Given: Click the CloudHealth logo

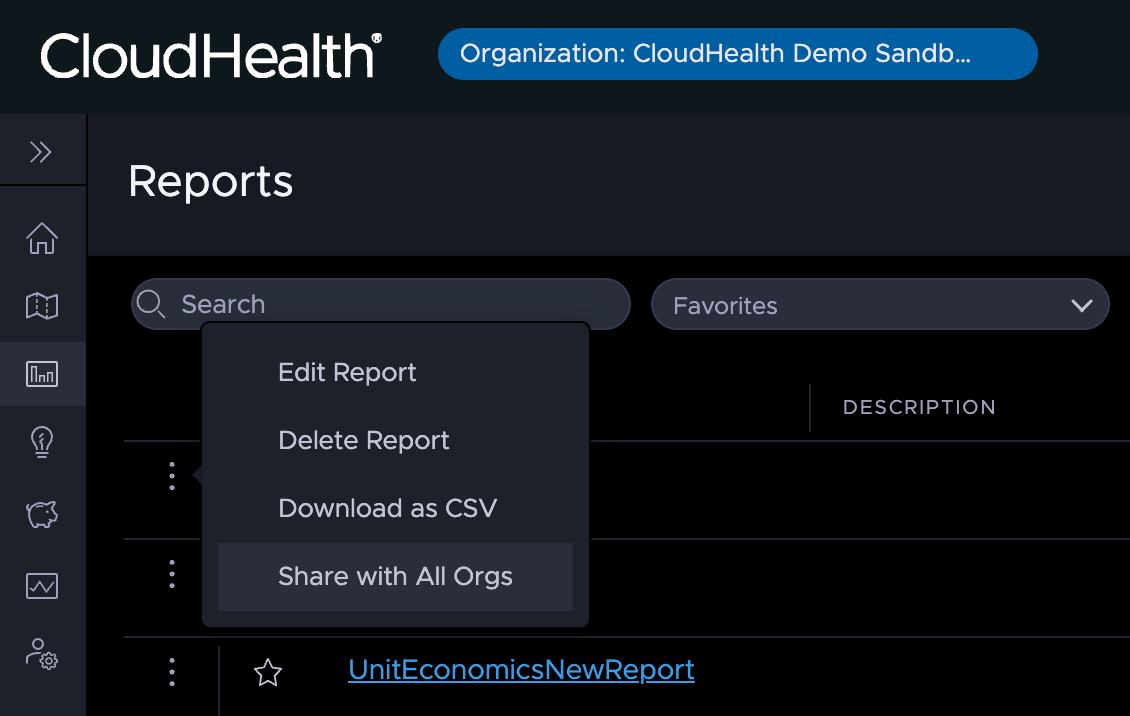Looking at the screenshot, I should pyautogui.click(x=211, y=55).
